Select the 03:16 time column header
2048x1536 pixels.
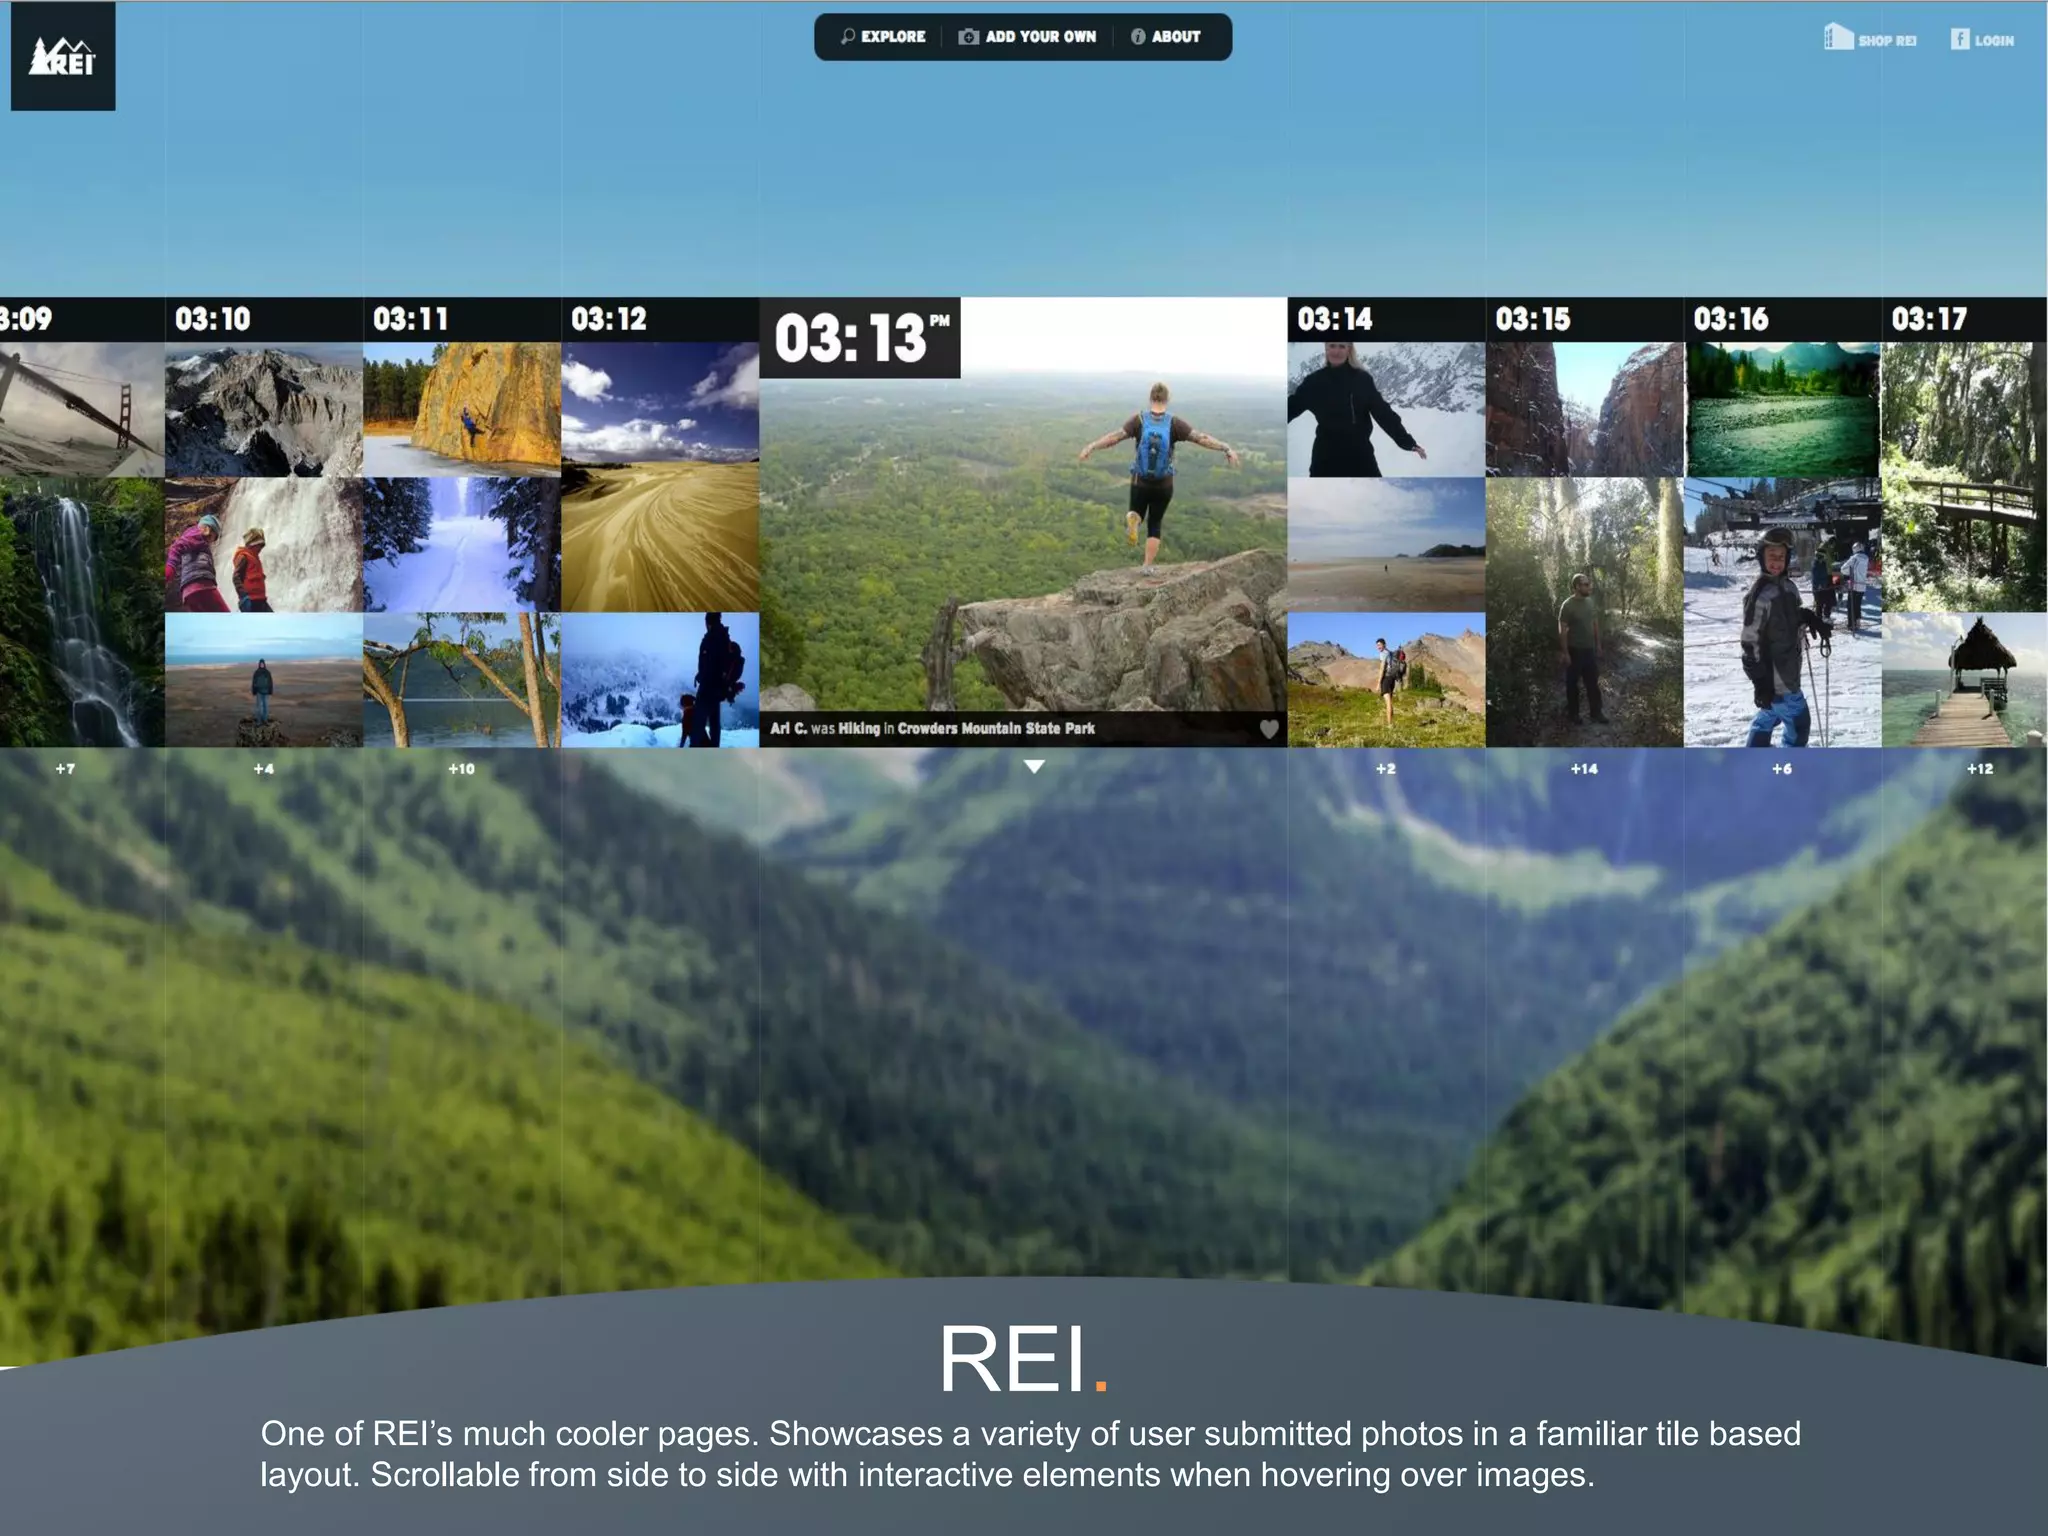click(x=1783, y=320)
